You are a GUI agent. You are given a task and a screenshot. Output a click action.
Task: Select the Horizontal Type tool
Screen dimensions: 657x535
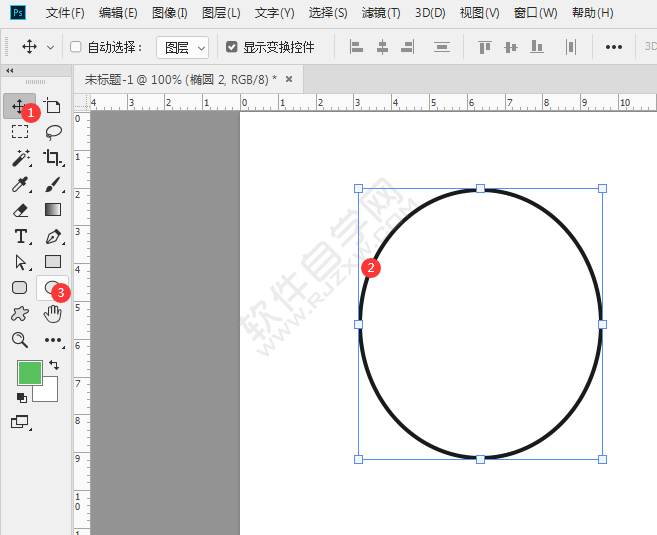coord(21,236)
